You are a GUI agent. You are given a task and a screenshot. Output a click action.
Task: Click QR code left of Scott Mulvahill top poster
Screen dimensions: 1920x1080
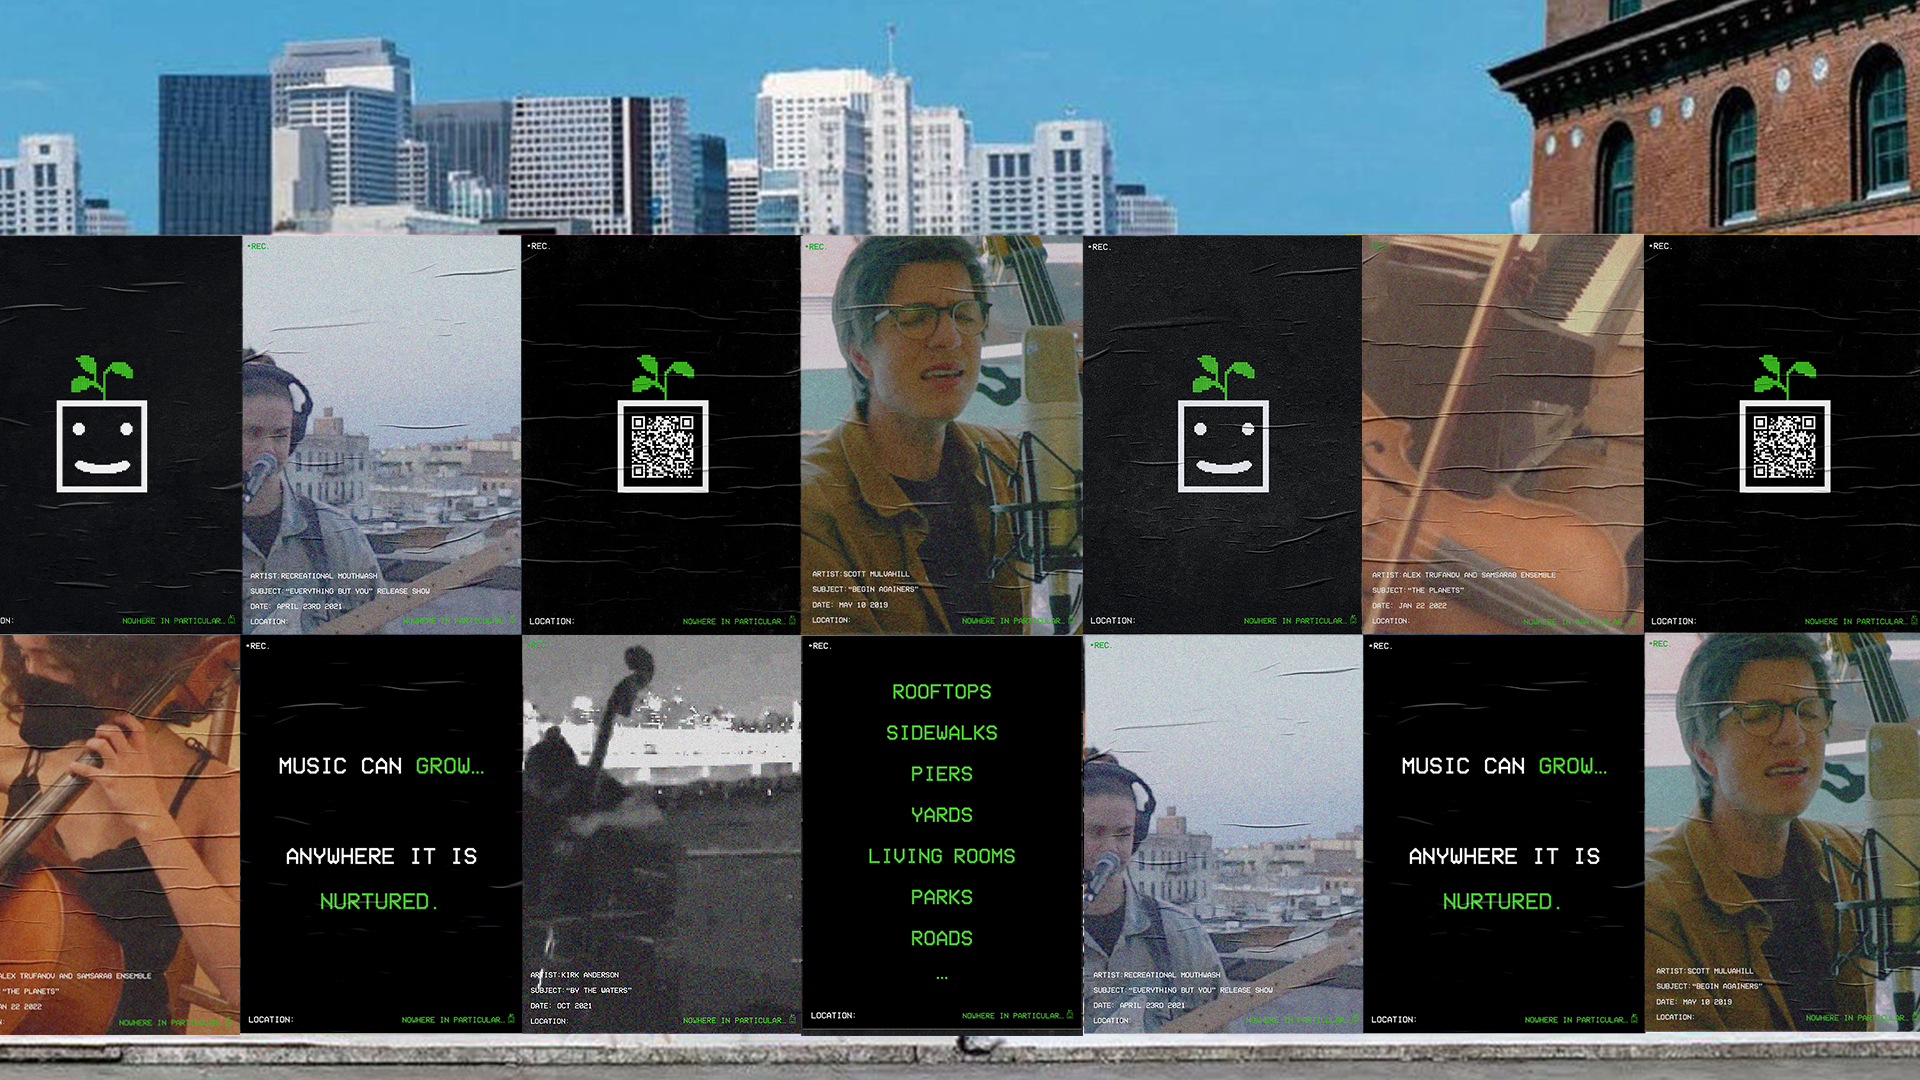(663, 446)
